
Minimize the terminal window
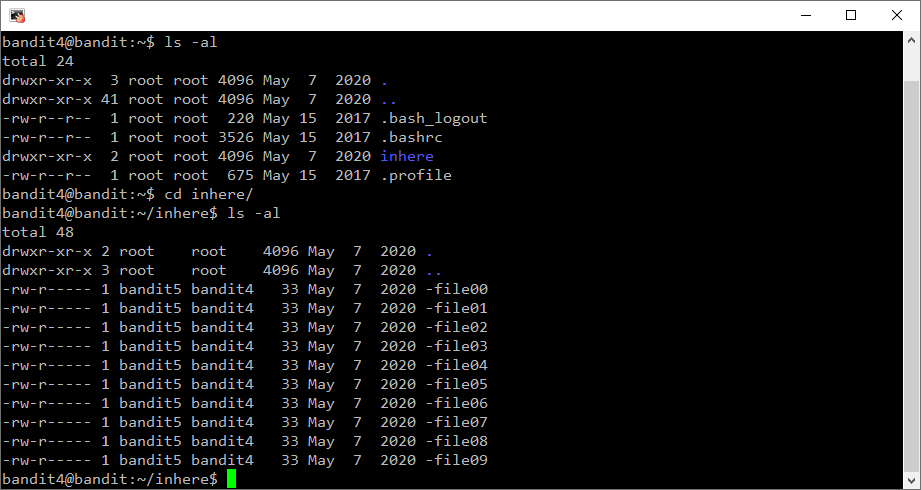pyautogui.click(x=806, y=15)
